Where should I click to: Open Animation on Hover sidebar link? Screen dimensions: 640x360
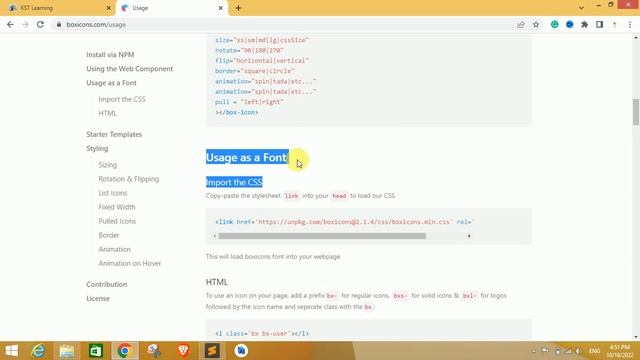tap(129, 263)
